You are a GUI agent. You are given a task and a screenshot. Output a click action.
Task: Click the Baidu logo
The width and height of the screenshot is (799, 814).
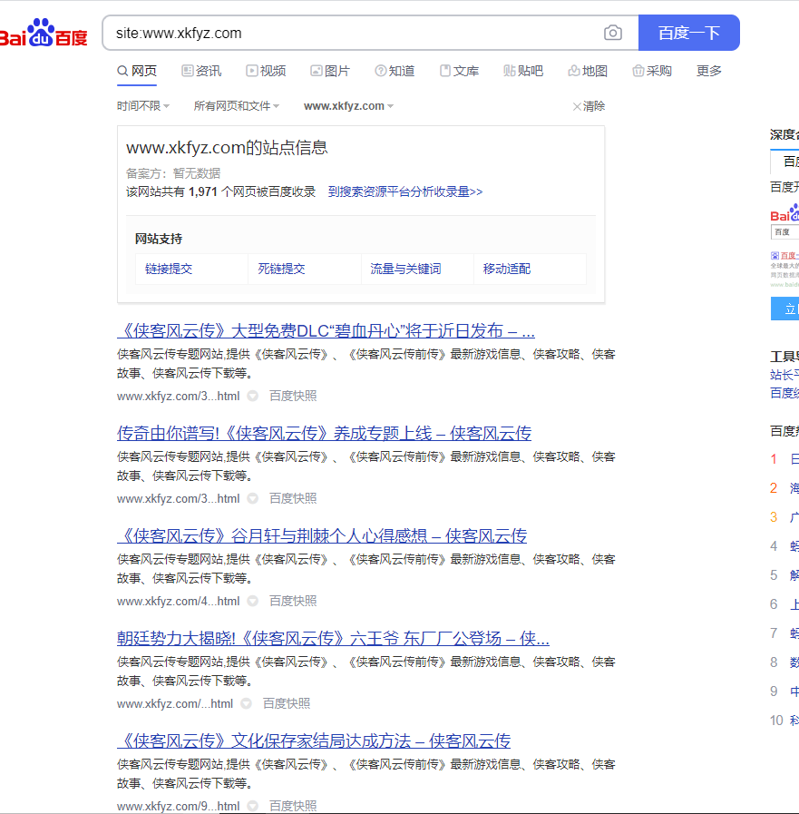click(x=44, y=34)
